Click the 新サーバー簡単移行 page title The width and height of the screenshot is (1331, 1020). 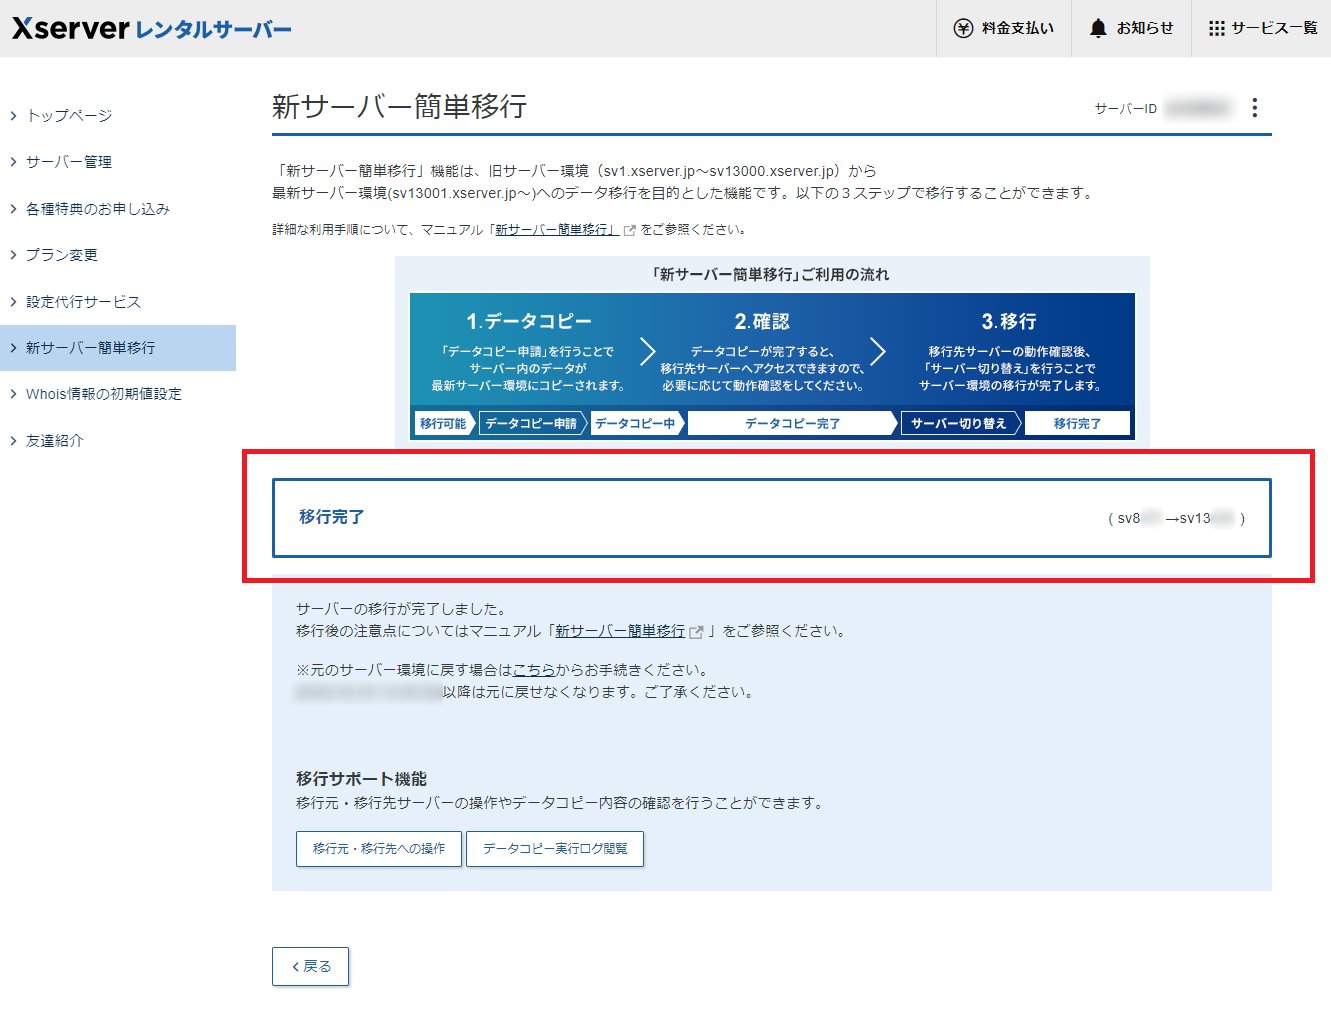coord(400,106)
